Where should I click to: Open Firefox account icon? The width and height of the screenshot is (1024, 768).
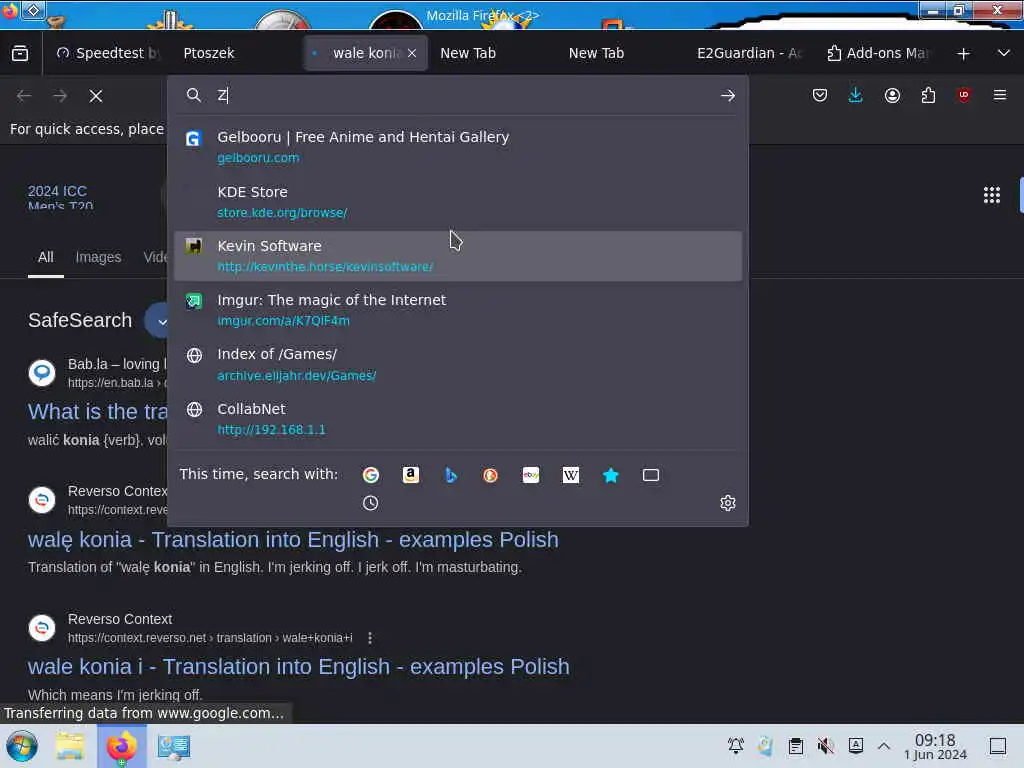point(892,95)
